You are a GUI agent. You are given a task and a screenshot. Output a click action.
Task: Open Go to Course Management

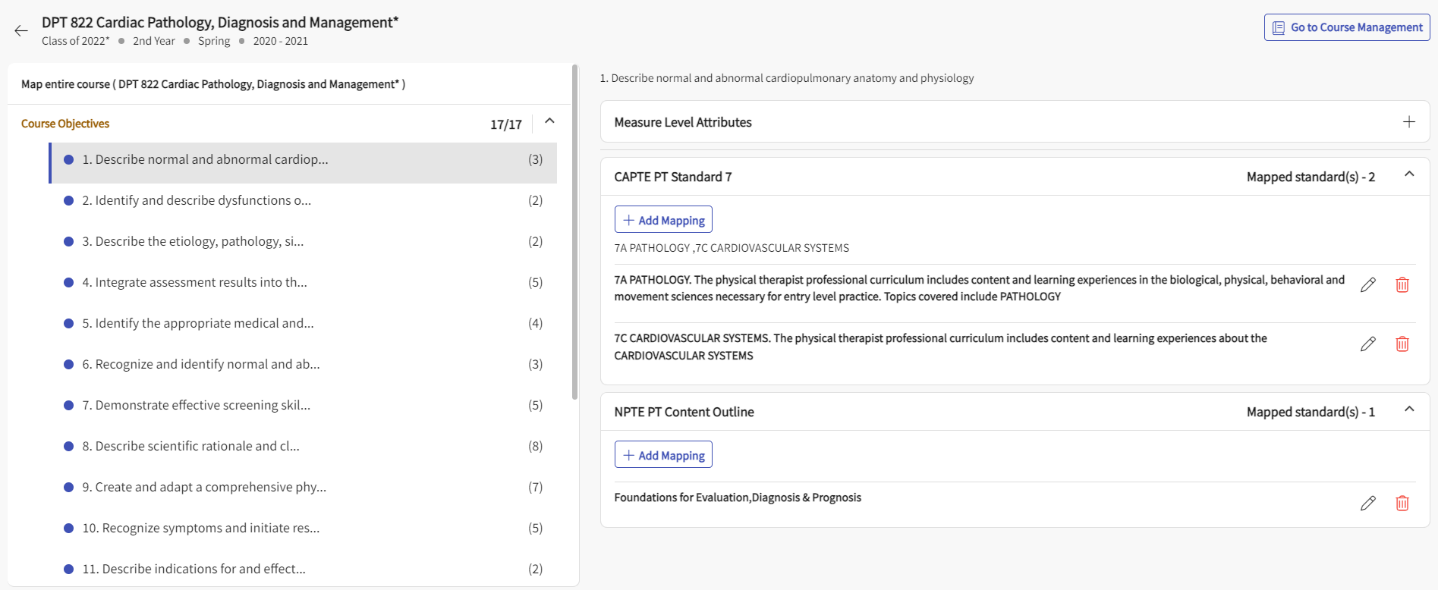pos(1346,27)
